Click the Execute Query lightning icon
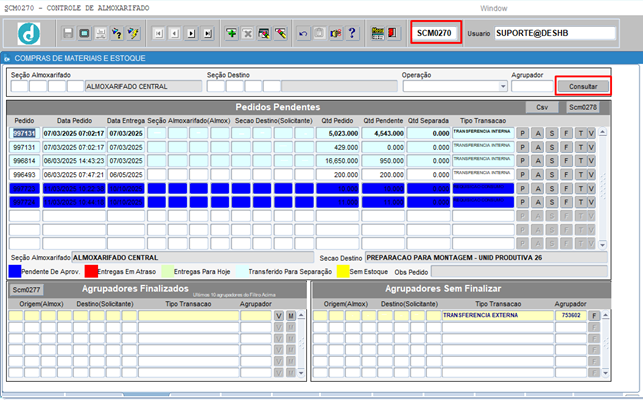 tap(133, 33)
